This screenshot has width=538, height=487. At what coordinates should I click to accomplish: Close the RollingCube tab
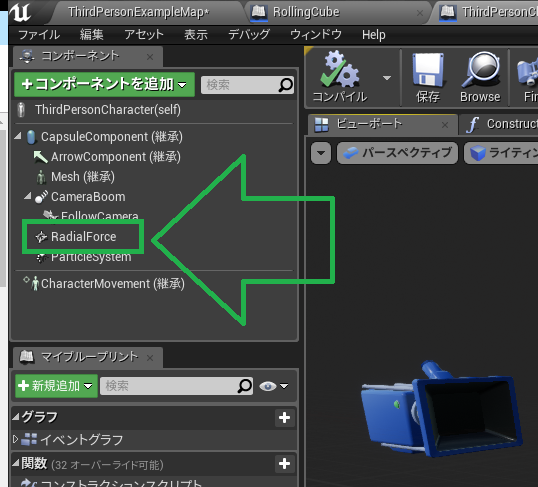coord(419,13)
